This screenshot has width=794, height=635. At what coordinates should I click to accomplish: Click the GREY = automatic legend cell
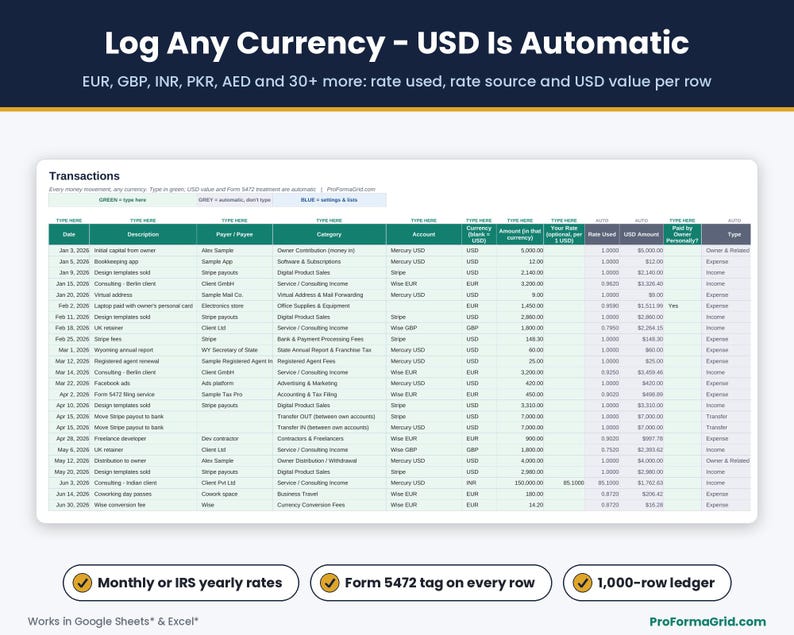tap(234, 200)
